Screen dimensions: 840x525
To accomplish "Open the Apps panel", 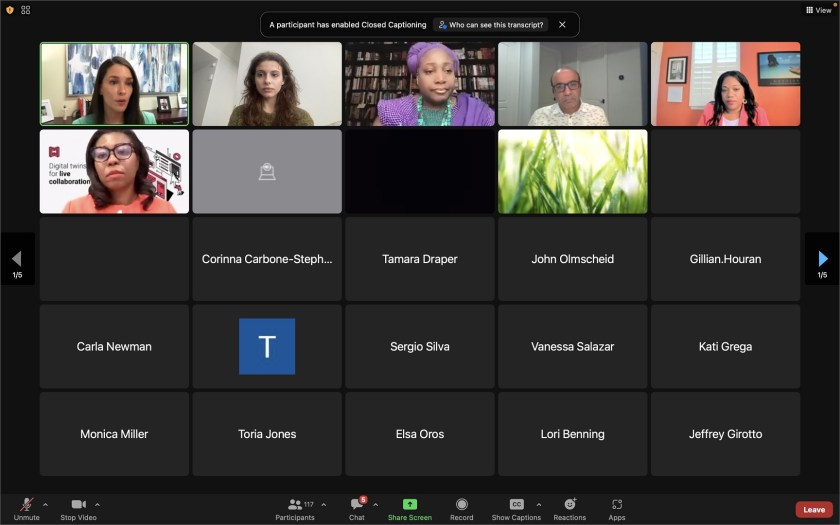I will click(x=617, y=505).
